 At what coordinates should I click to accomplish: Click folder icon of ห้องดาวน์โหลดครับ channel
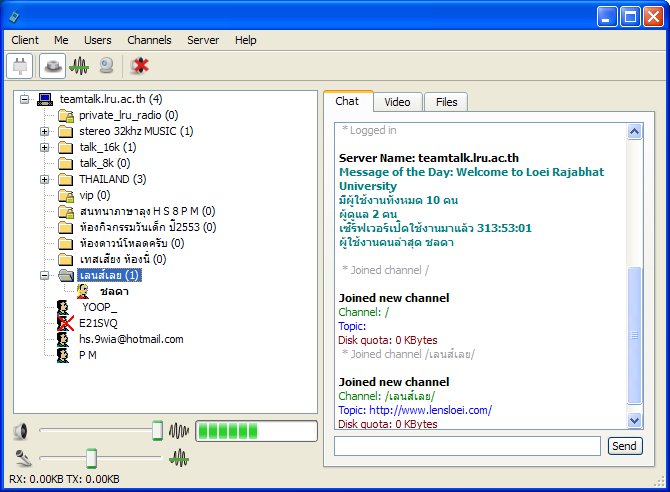65,244
